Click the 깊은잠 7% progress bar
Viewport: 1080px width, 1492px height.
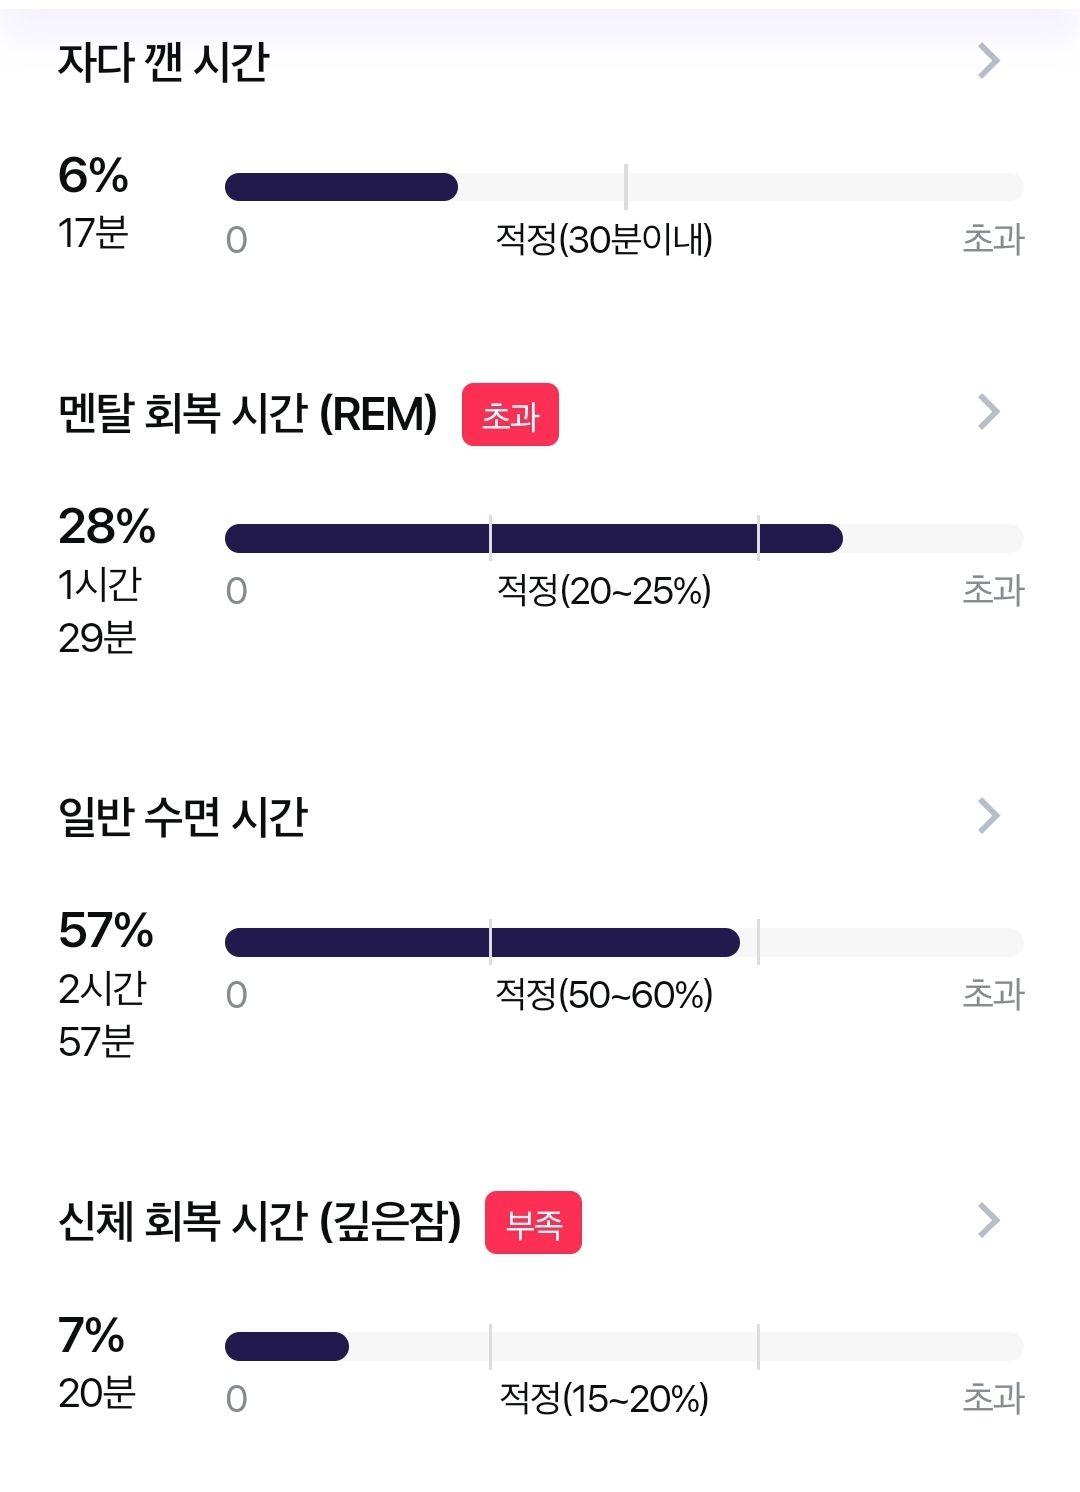pos(624,1346)
